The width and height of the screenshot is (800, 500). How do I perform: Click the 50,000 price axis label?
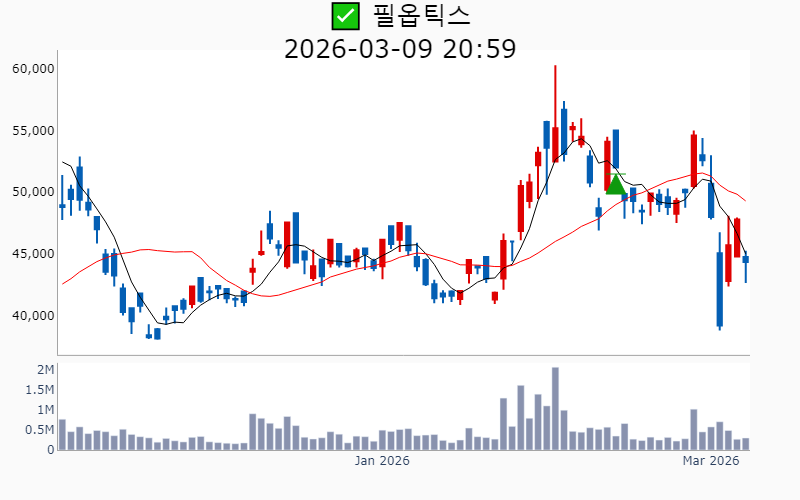coord(32,192)
